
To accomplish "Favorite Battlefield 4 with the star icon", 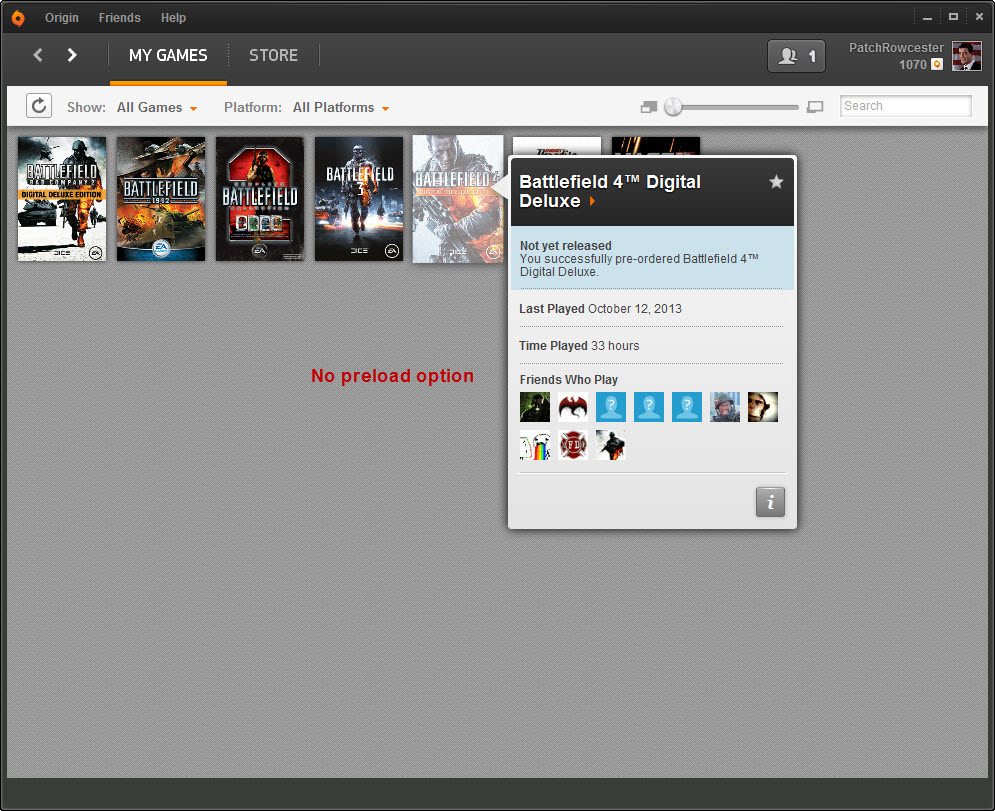I will [776, 182].
